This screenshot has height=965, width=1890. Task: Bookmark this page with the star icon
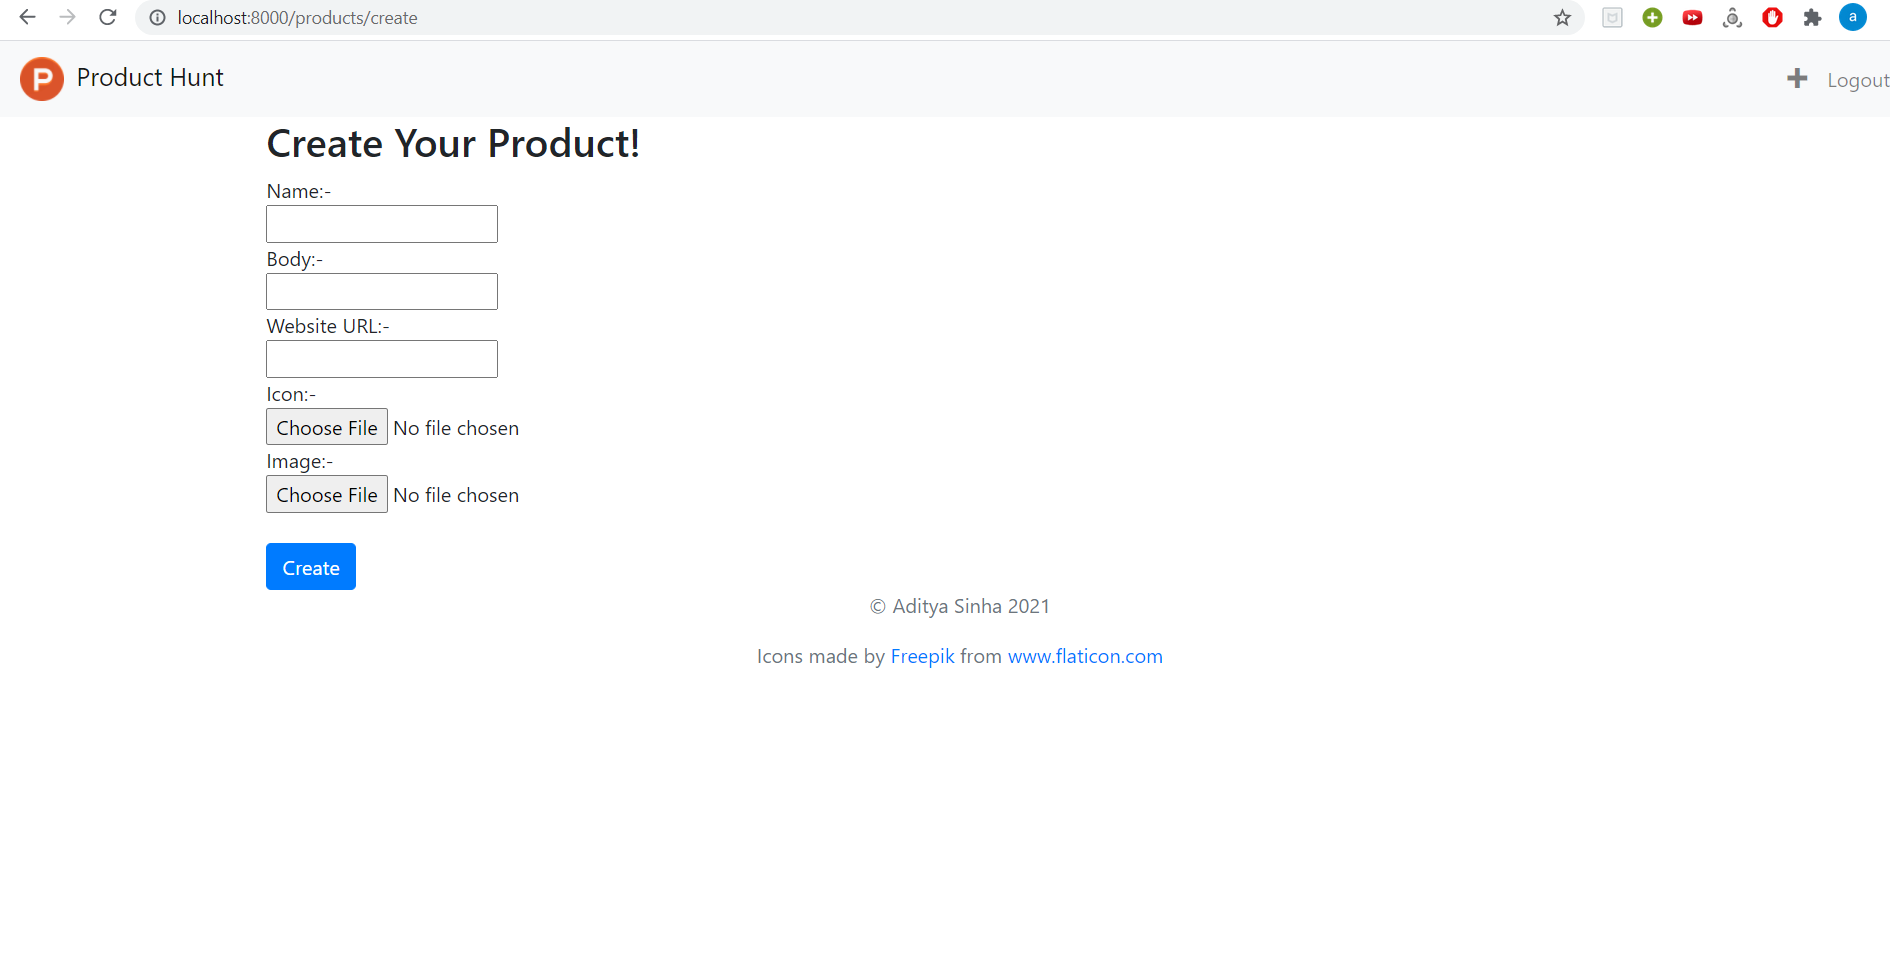(x=1562, y=18)
